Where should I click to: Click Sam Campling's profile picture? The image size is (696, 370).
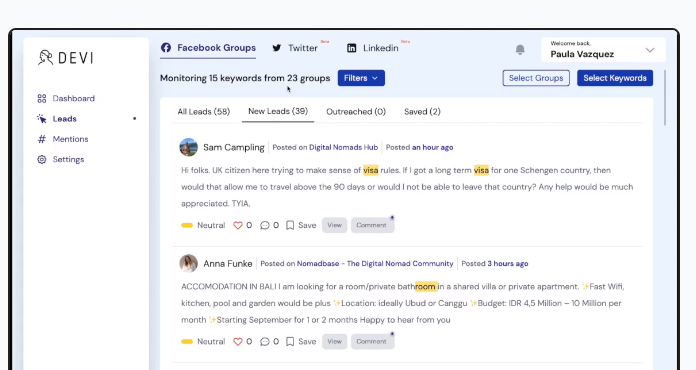coord(189,147)
